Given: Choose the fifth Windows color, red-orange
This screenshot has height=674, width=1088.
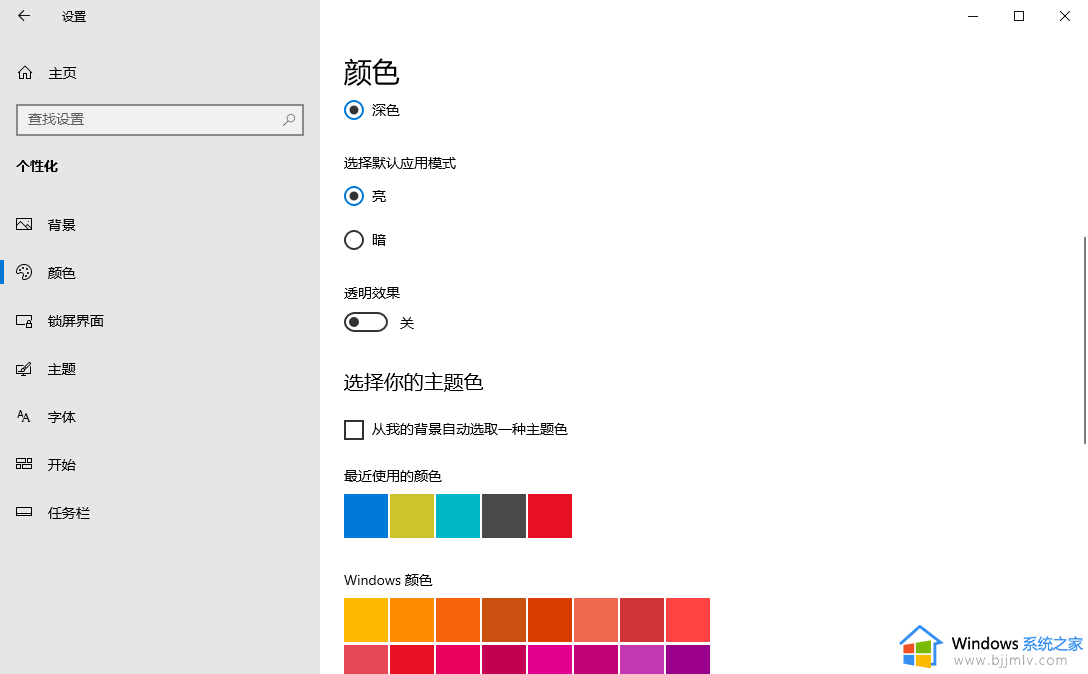Looking at the screenshot, I should (x=550, y=620).
